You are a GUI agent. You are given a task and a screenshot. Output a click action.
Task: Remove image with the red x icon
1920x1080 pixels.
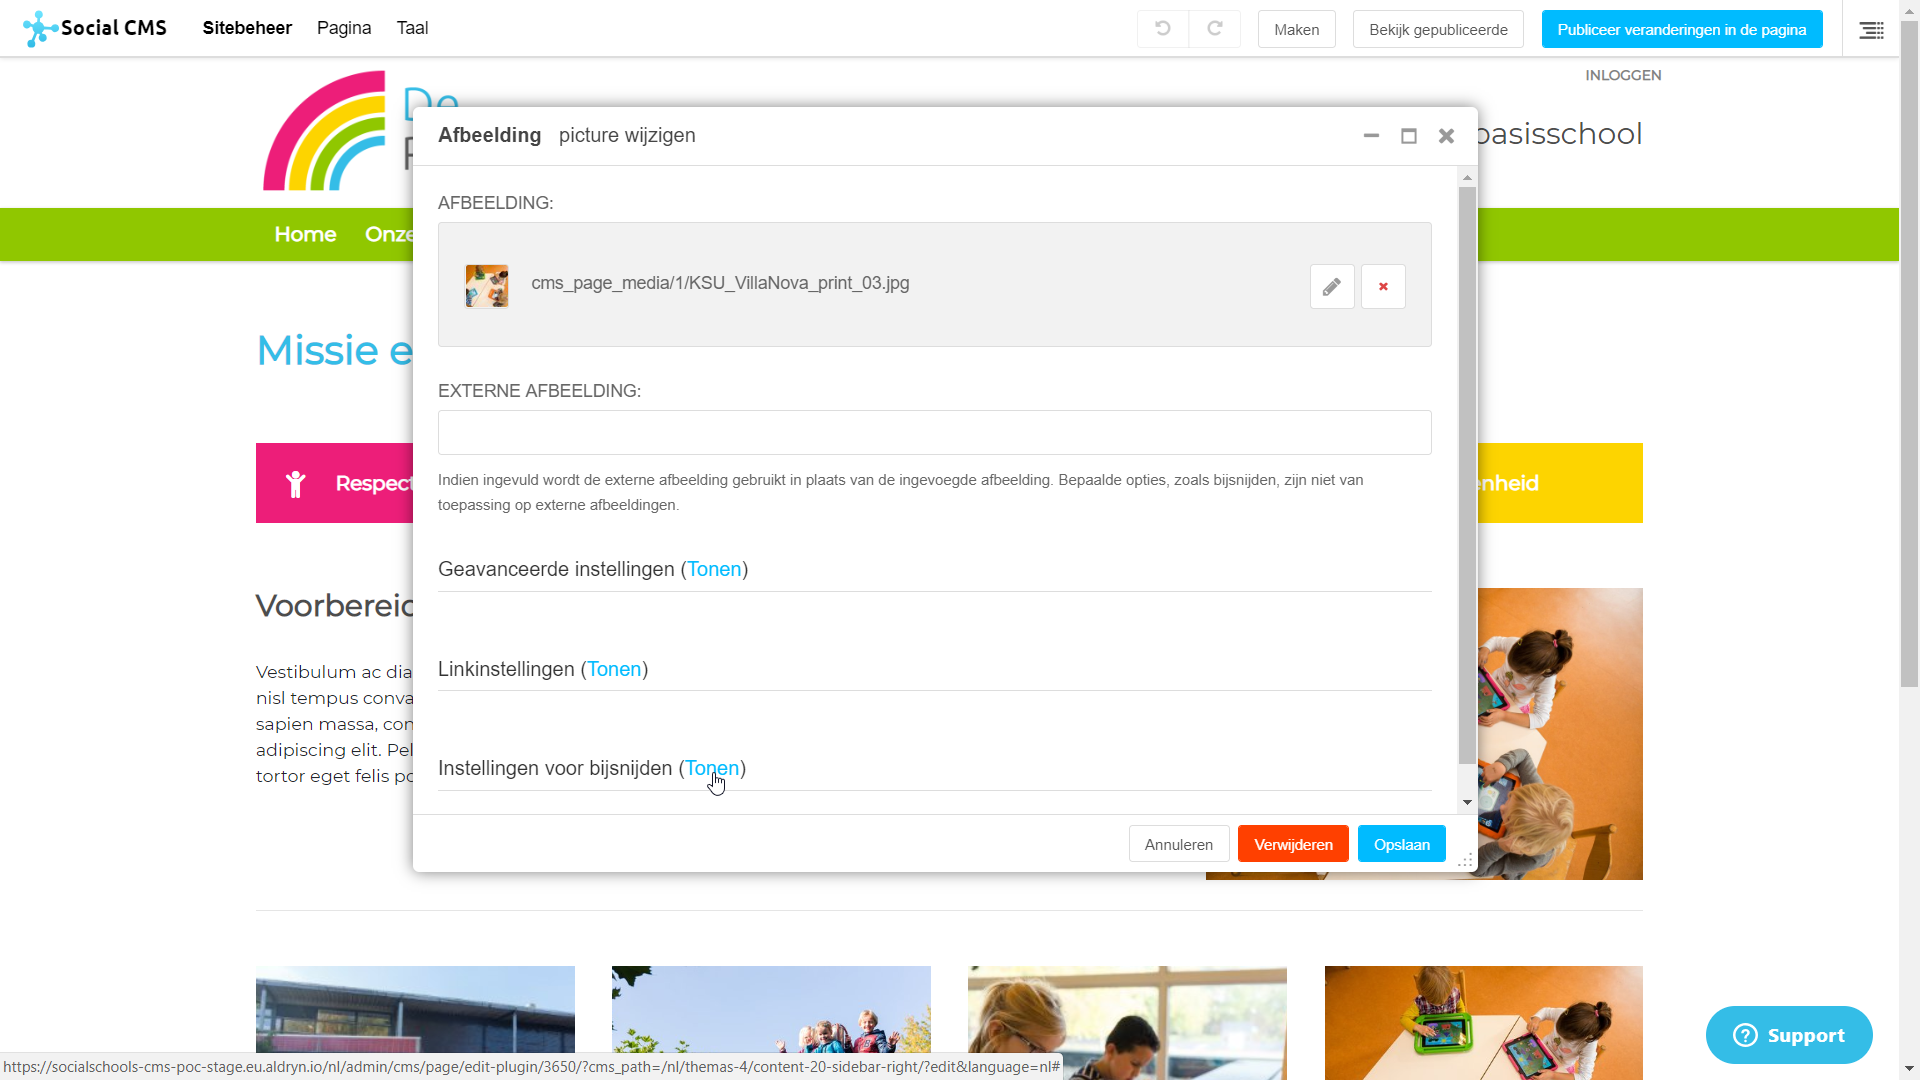[1383, 287]
